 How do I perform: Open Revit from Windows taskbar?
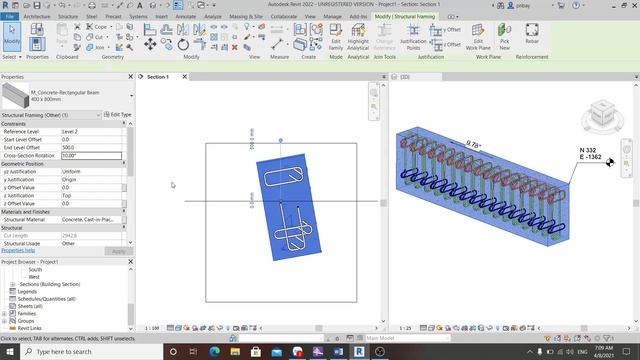359,351
